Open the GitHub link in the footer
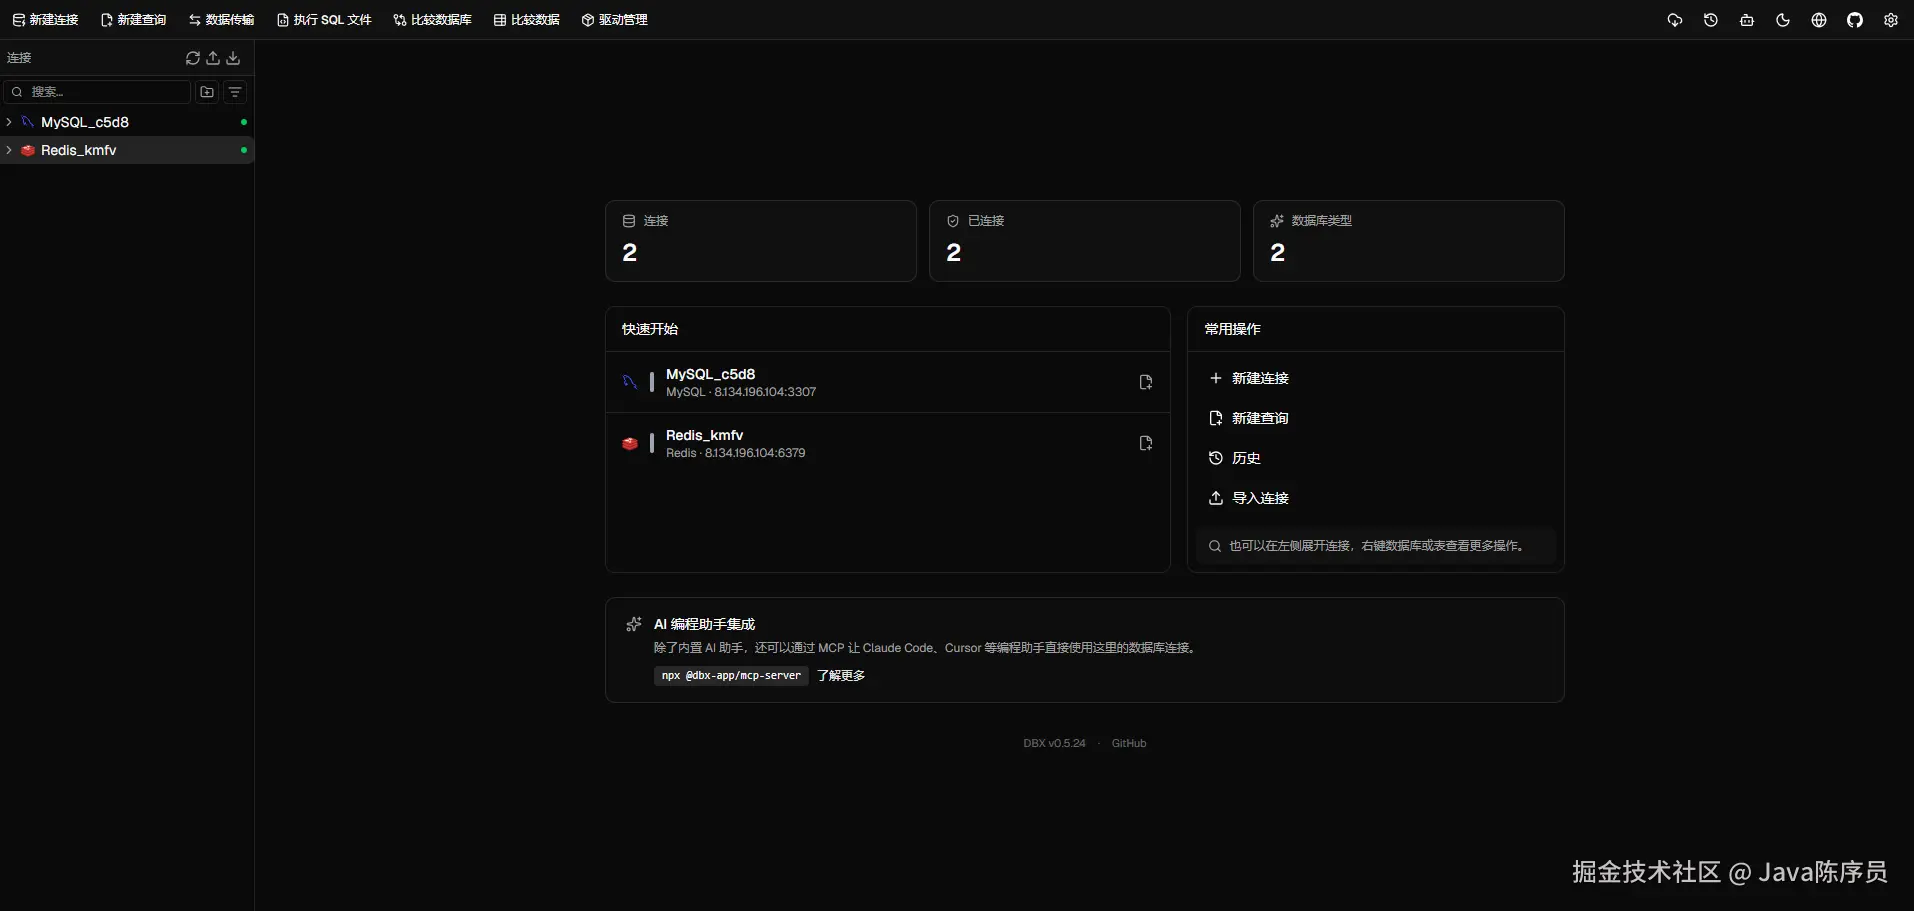The height and width of the screenshot is (911, 1914). point(1129,743)
